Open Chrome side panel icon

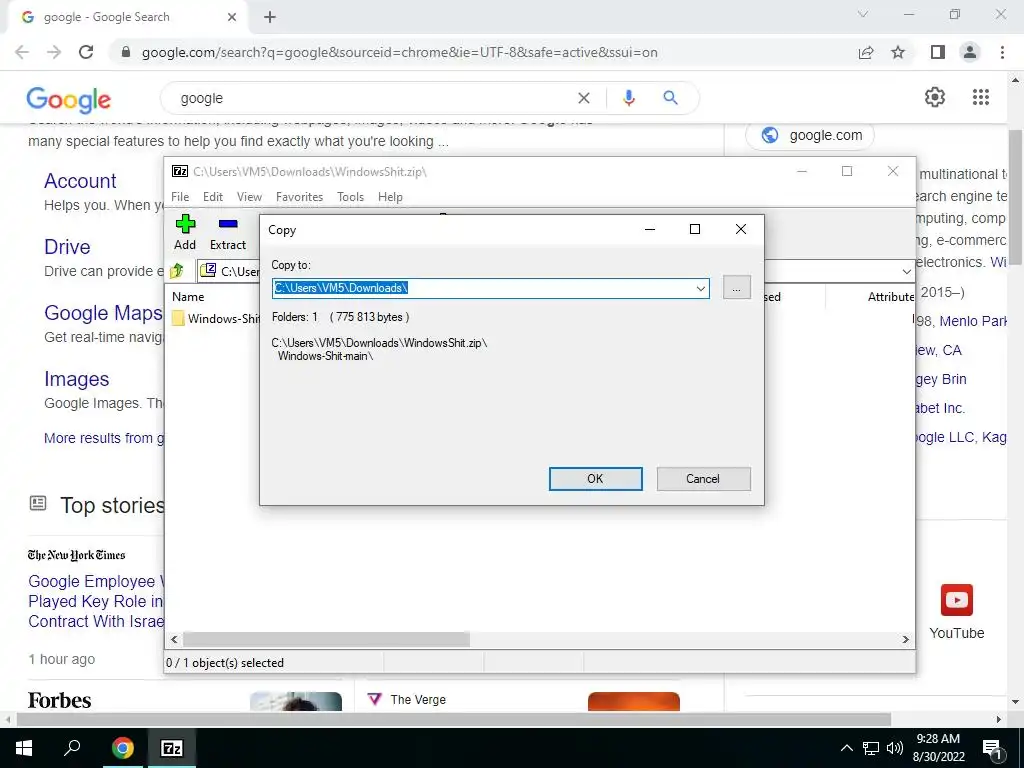click(938, 52)
